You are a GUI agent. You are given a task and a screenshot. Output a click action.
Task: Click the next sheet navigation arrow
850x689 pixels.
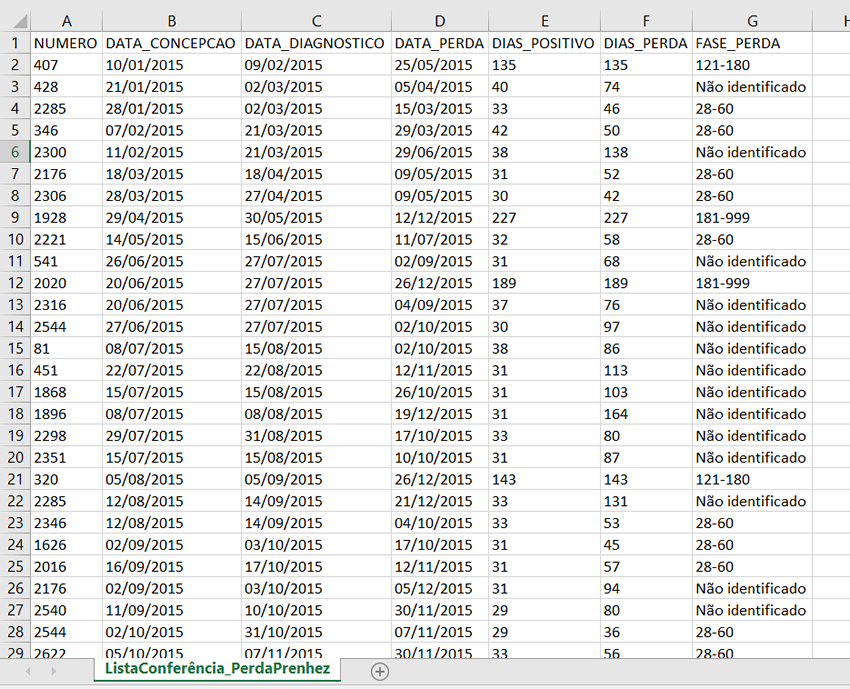(x=53, y=672)
